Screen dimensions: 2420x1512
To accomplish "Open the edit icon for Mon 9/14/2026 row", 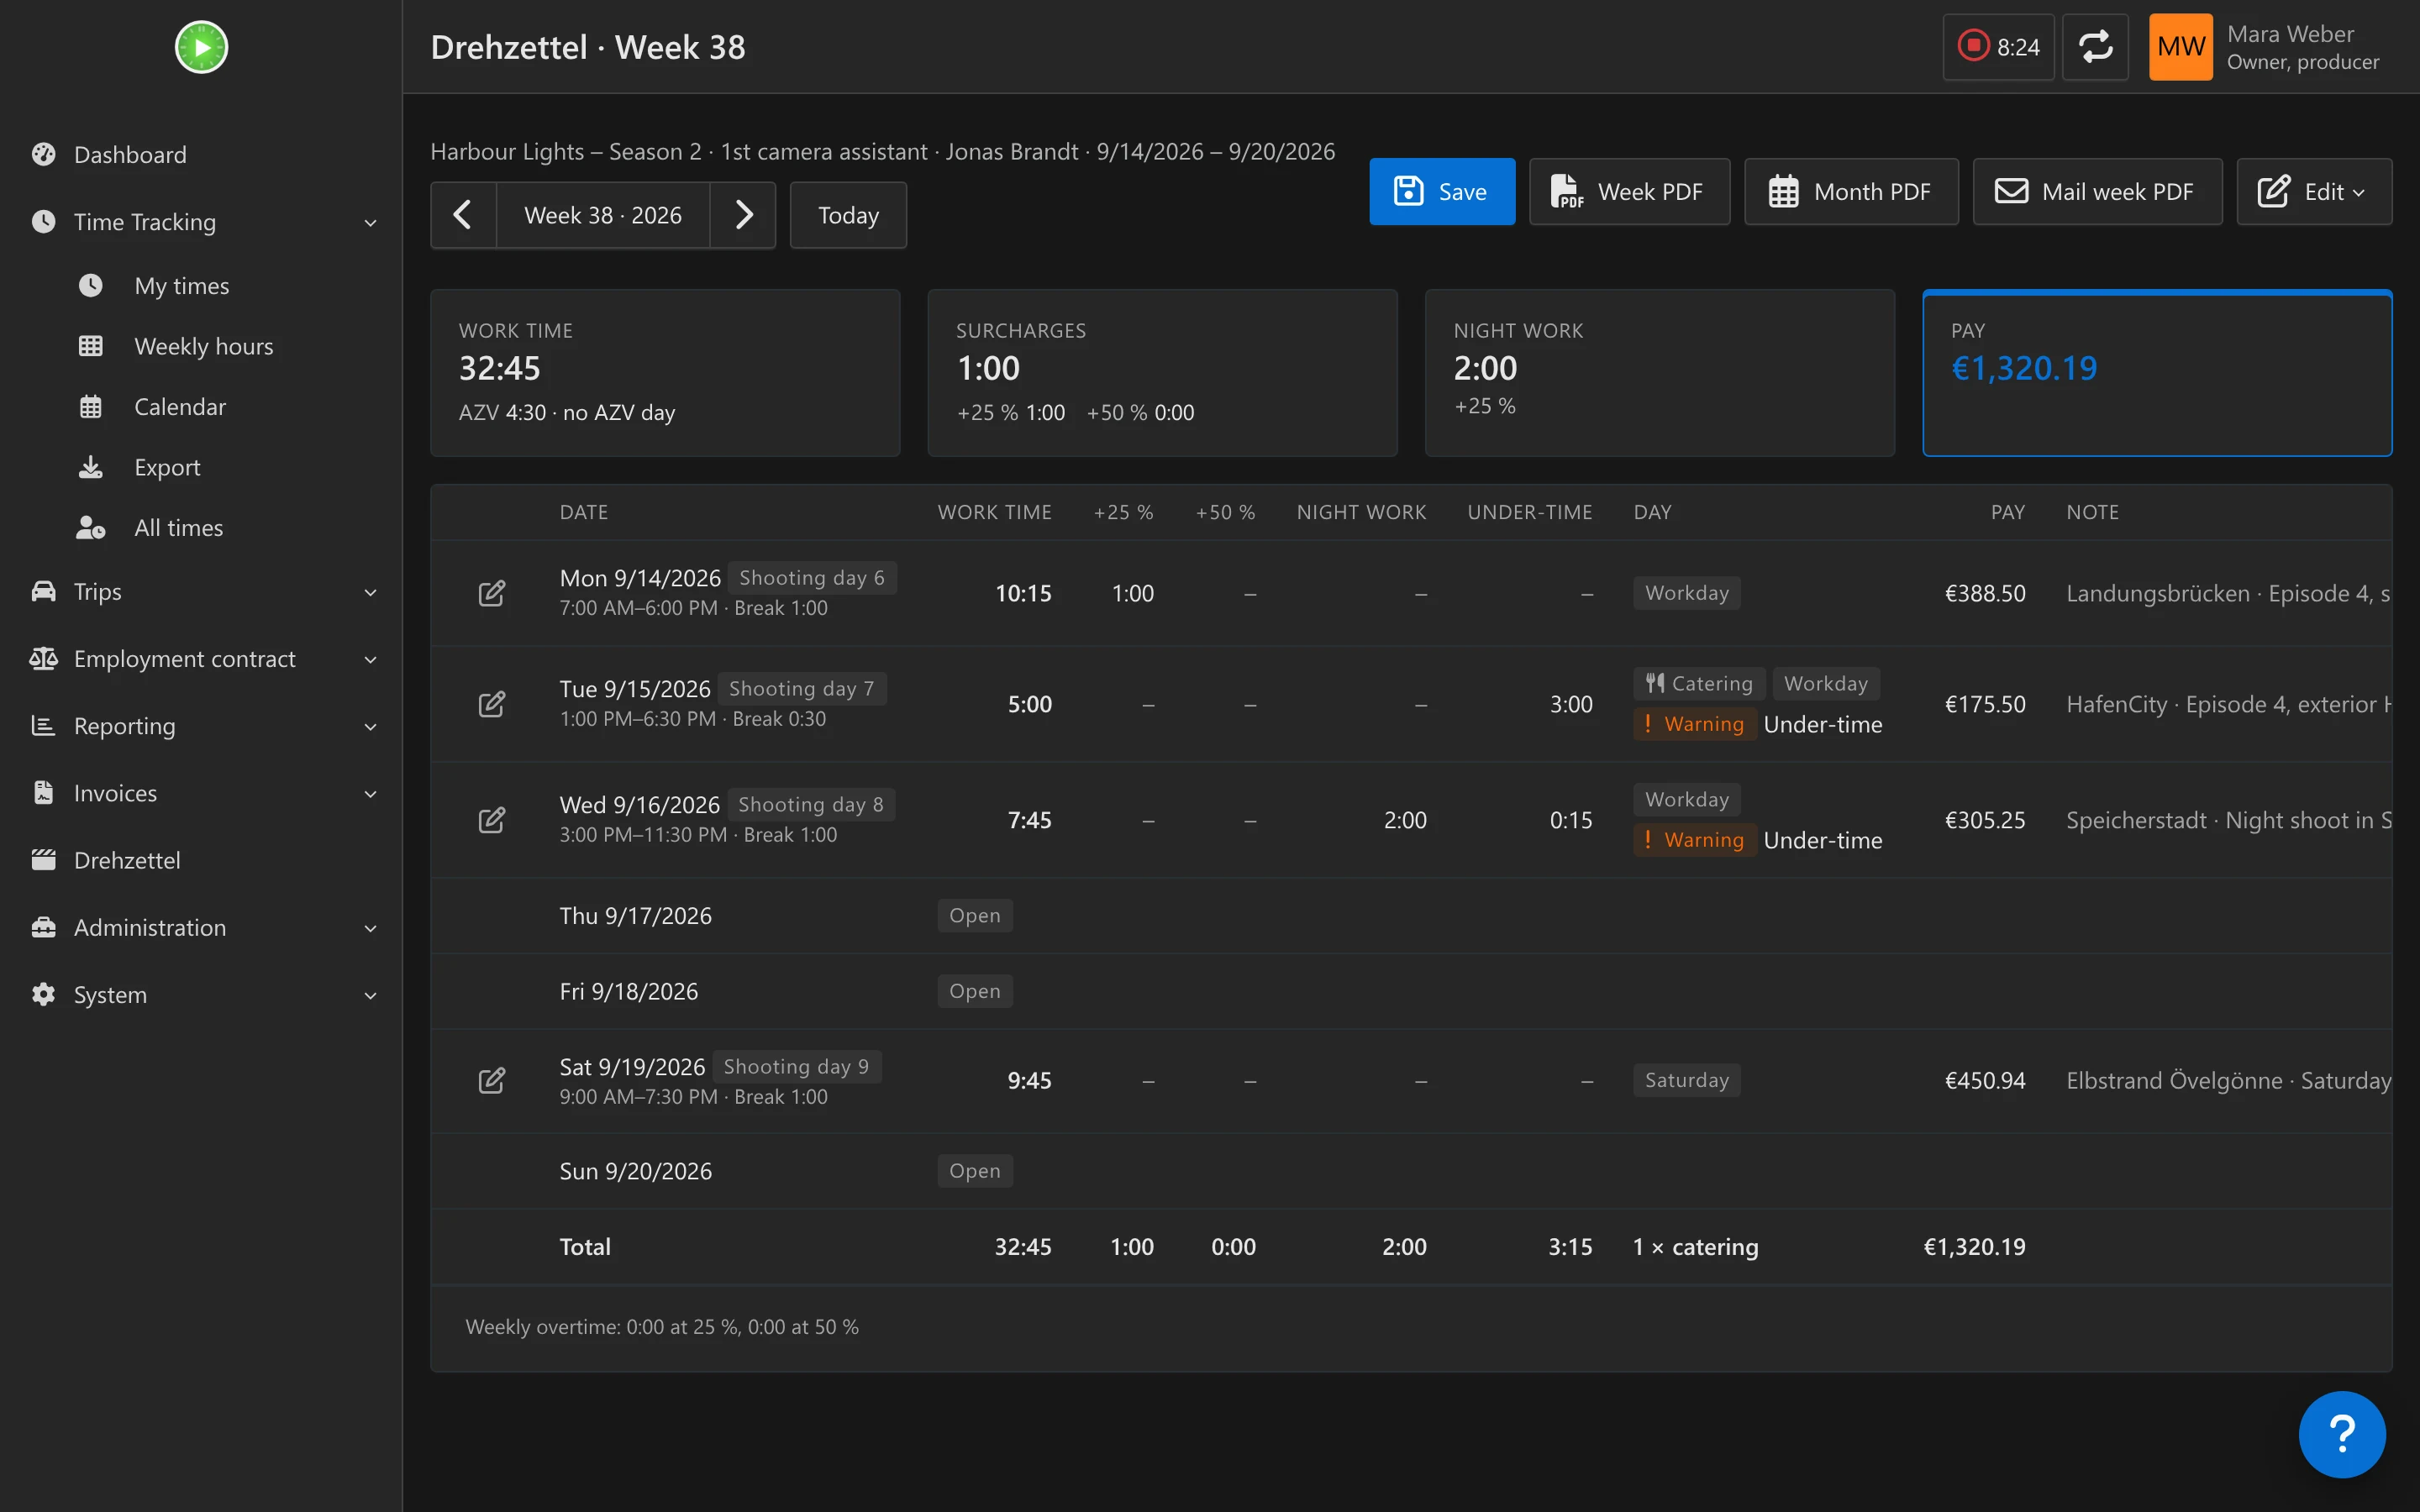I will click(491, 593).
